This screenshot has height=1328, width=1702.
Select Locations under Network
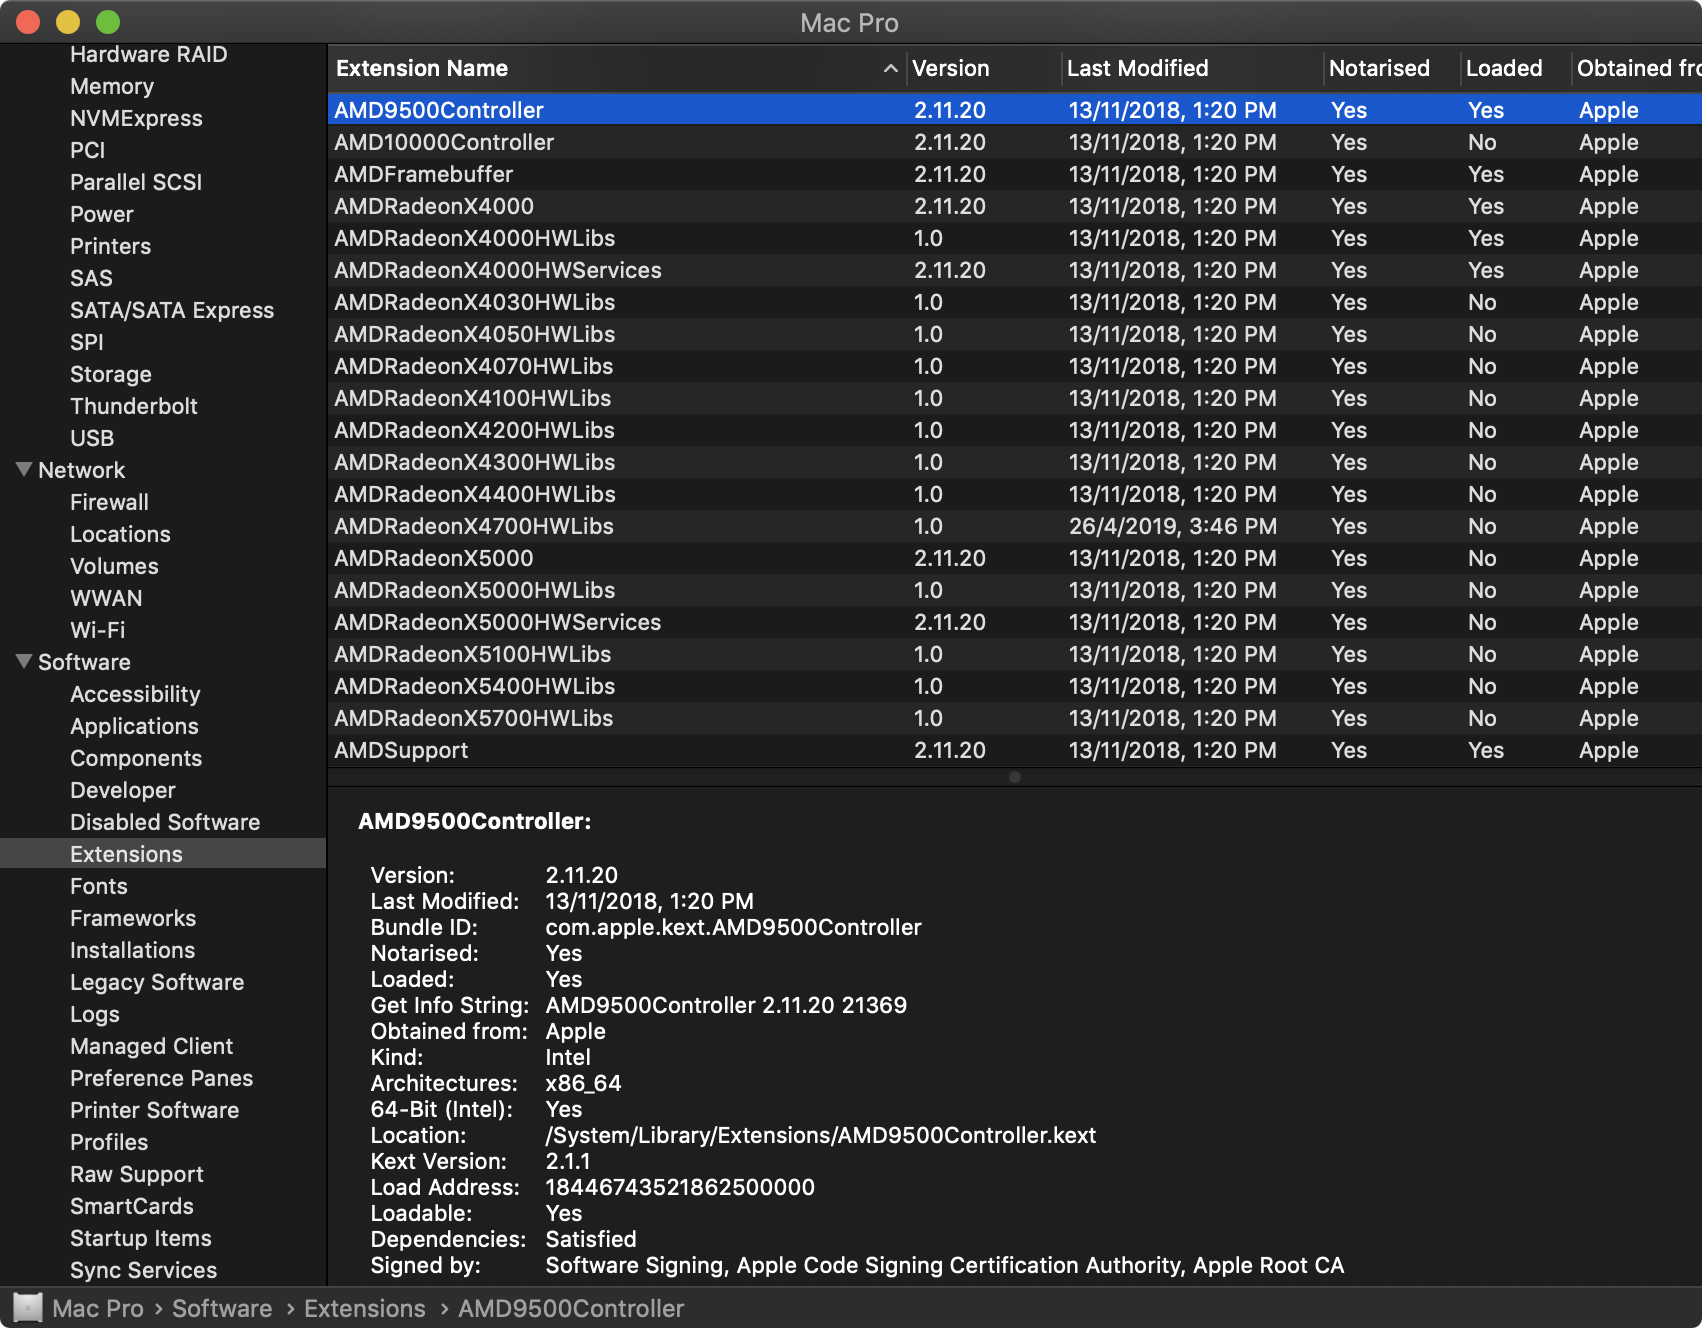coord(120,534)
